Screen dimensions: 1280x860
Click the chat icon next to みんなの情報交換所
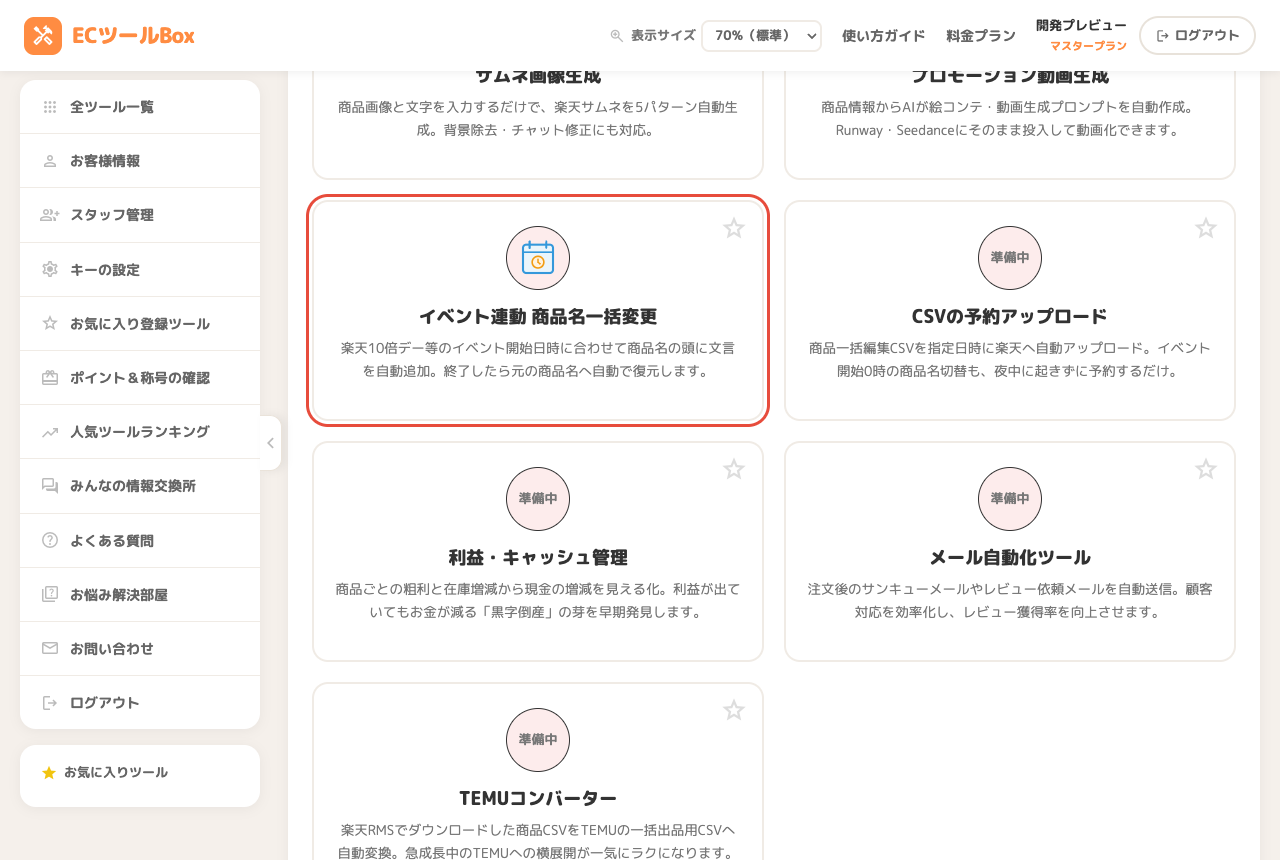(x=50, y=486)
